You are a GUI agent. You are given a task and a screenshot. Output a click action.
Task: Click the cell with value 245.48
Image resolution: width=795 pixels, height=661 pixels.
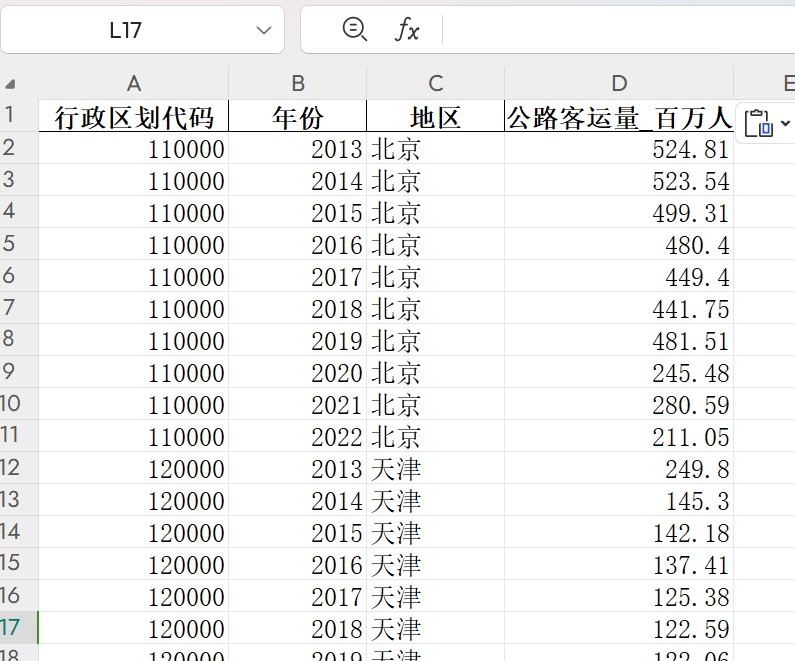[619, 372]
